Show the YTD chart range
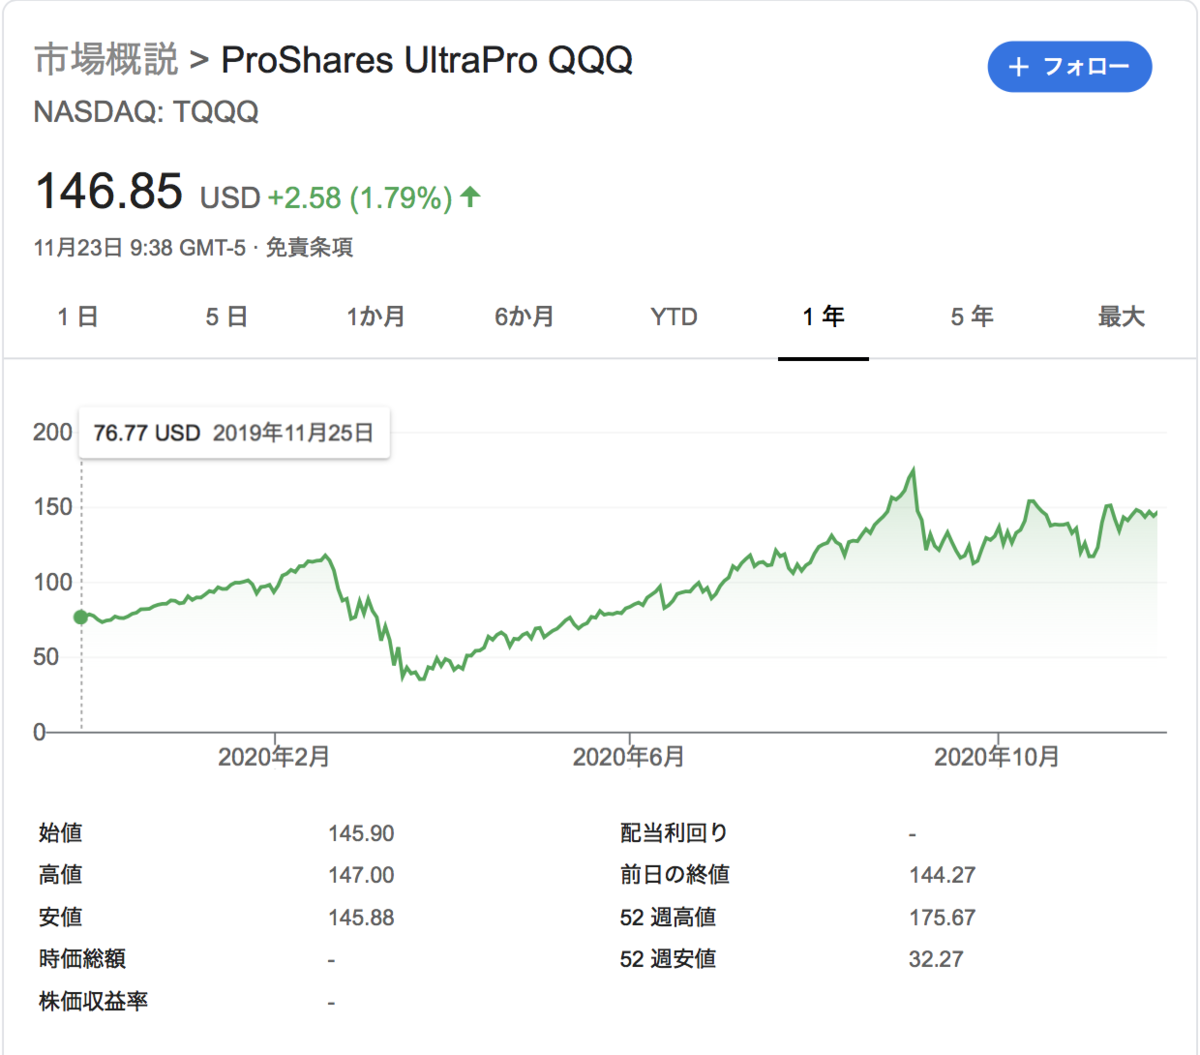Viewport: 1200px width, 1055px height. [674, 317]
